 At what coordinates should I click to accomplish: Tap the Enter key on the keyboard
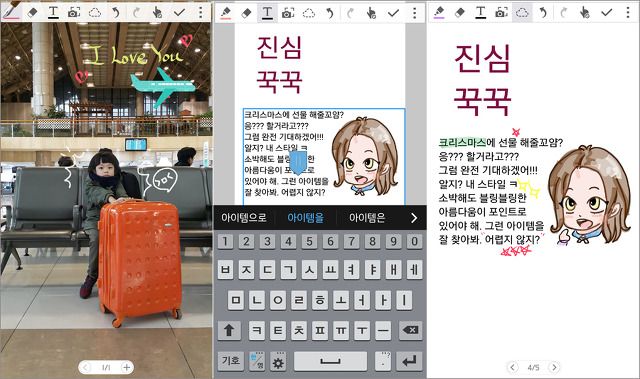click(x=409, y=361)
